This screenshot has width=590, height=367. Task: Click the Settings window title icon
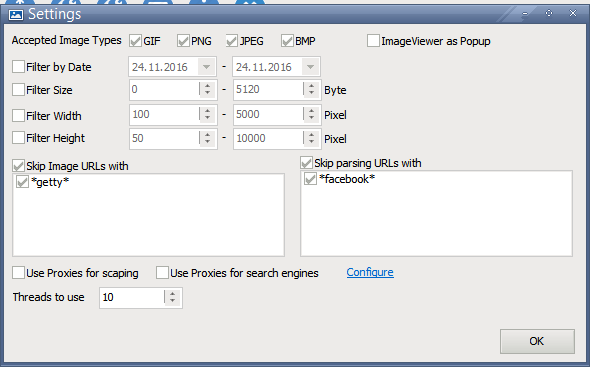click(x=16, y=15)
